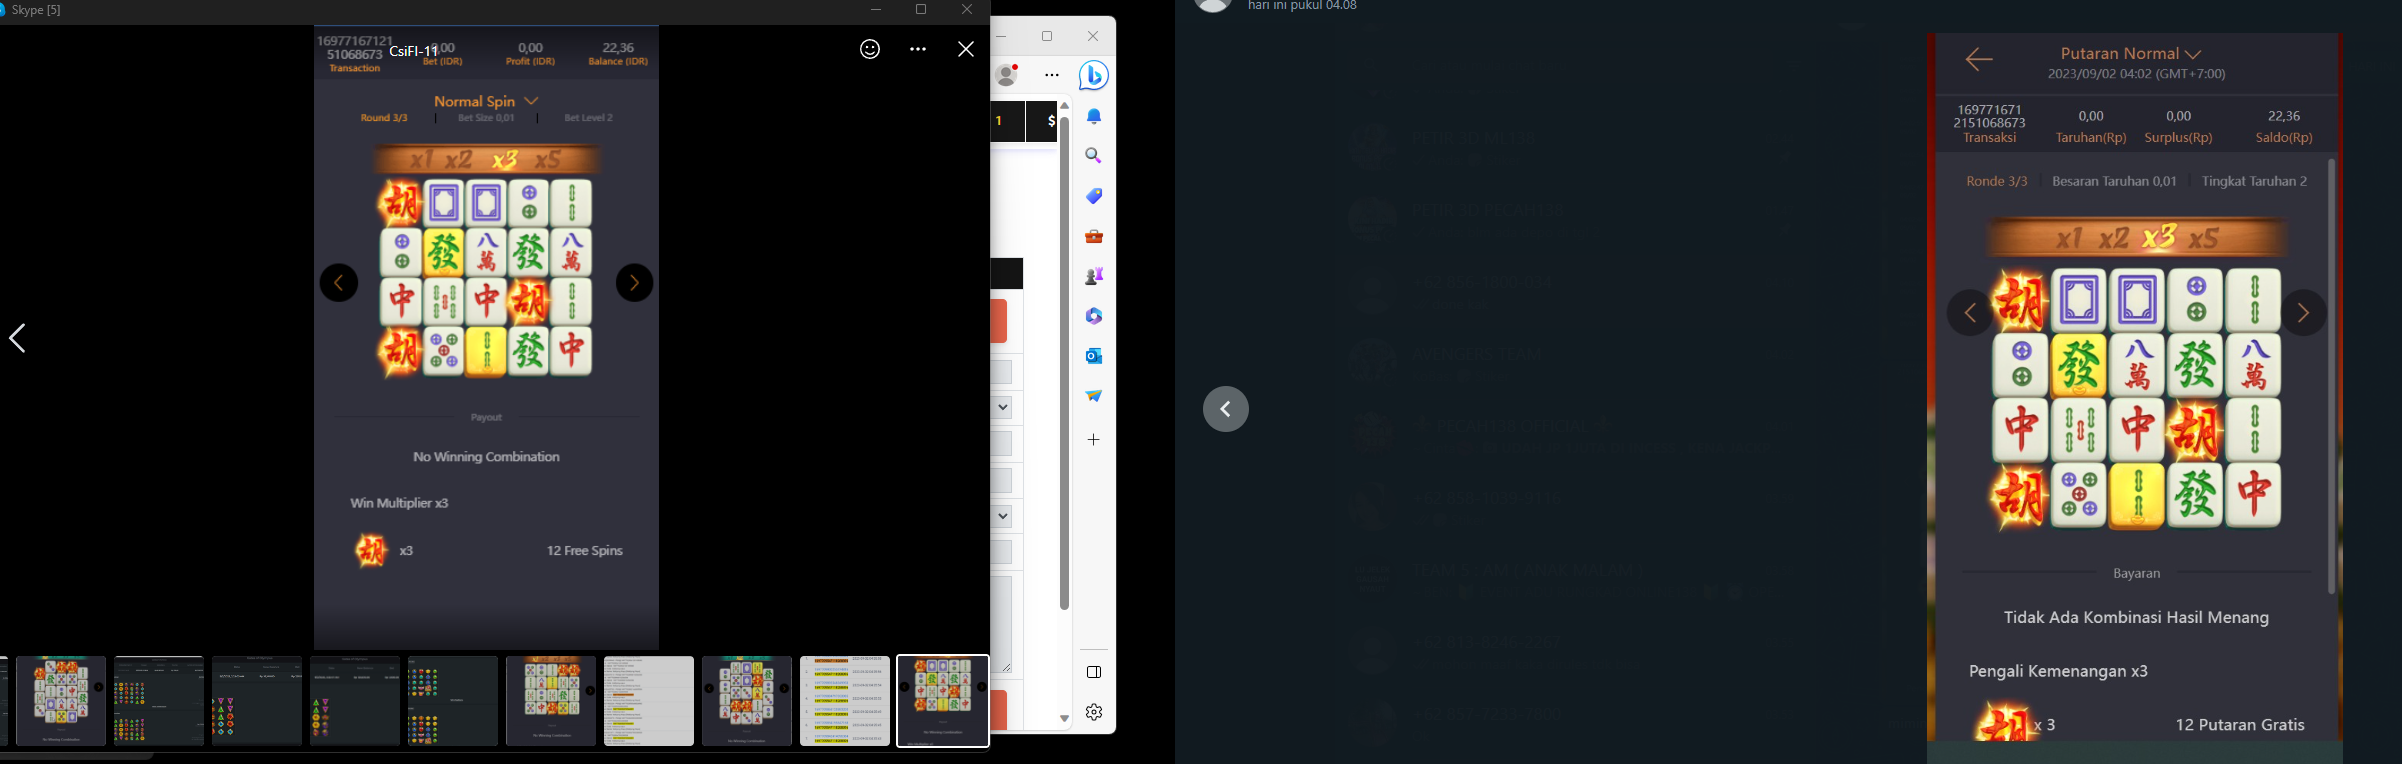The image size is (2402, 764).
Task: Open the Edge profile avatar
Action: [x=1007, y=75]
